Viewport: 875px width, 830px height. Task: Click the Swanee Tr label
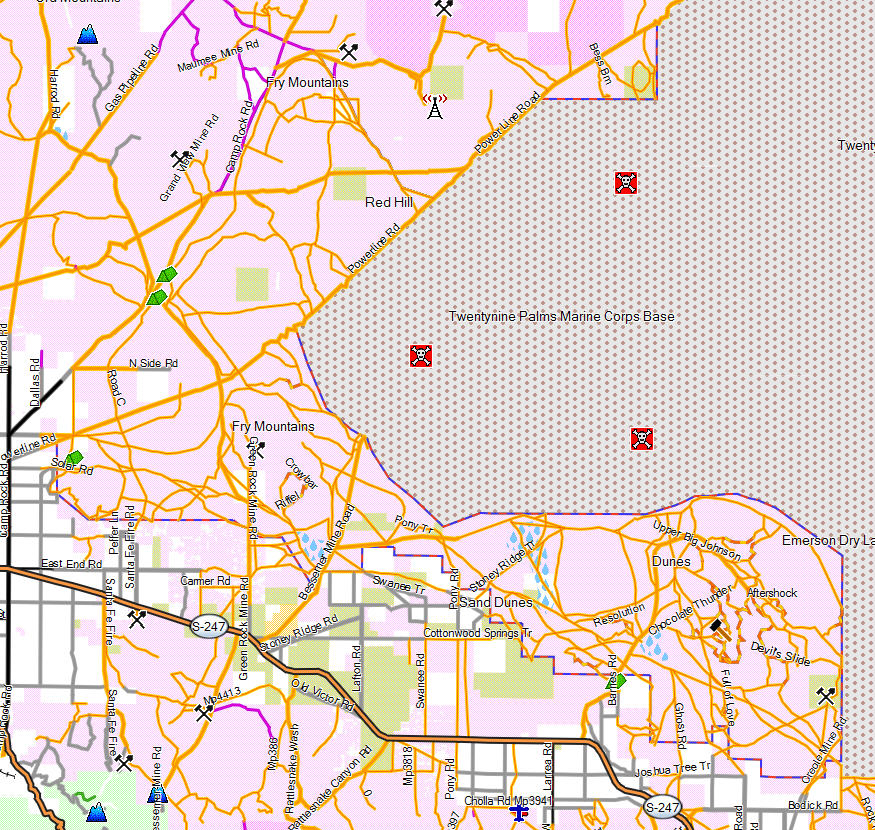click(x=398, y=585)
